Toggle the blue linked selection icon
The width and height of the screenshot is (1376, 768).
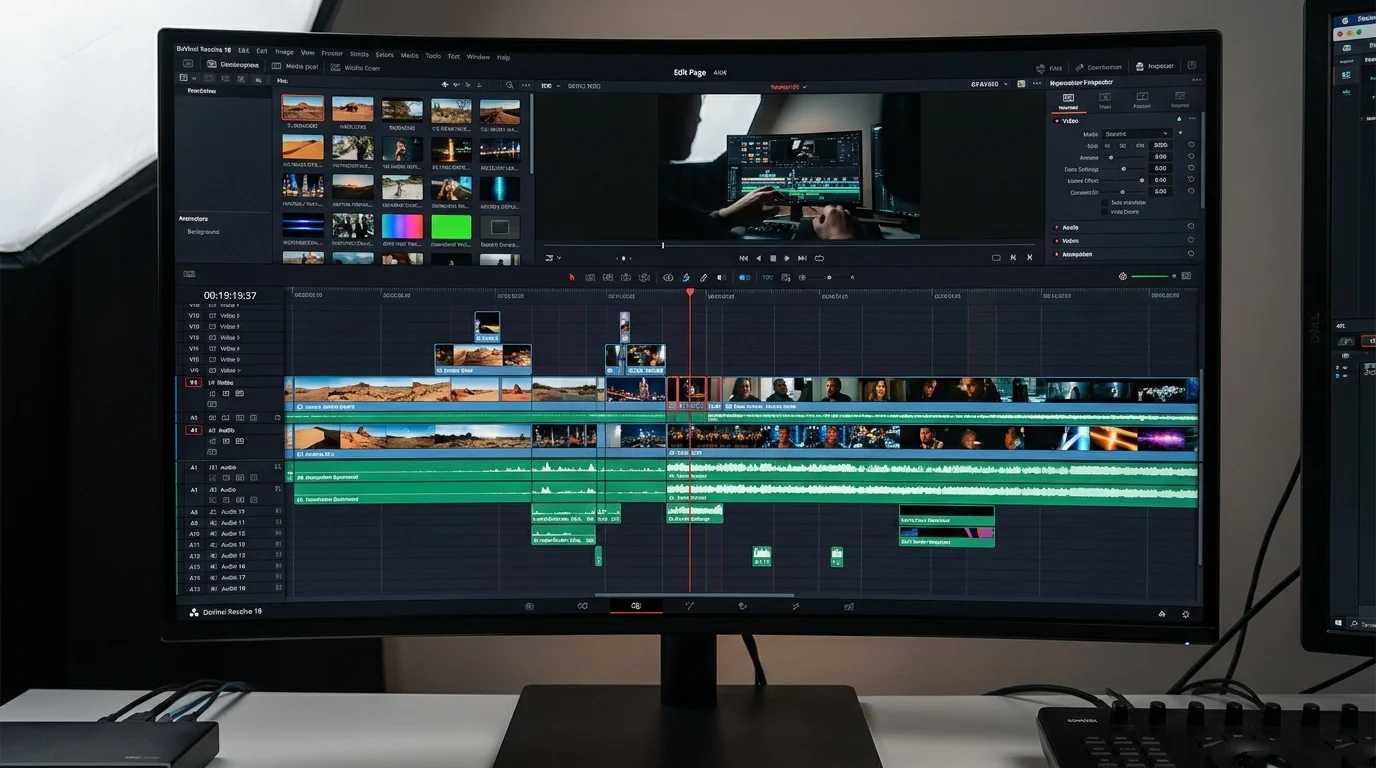tap(686, 277)
